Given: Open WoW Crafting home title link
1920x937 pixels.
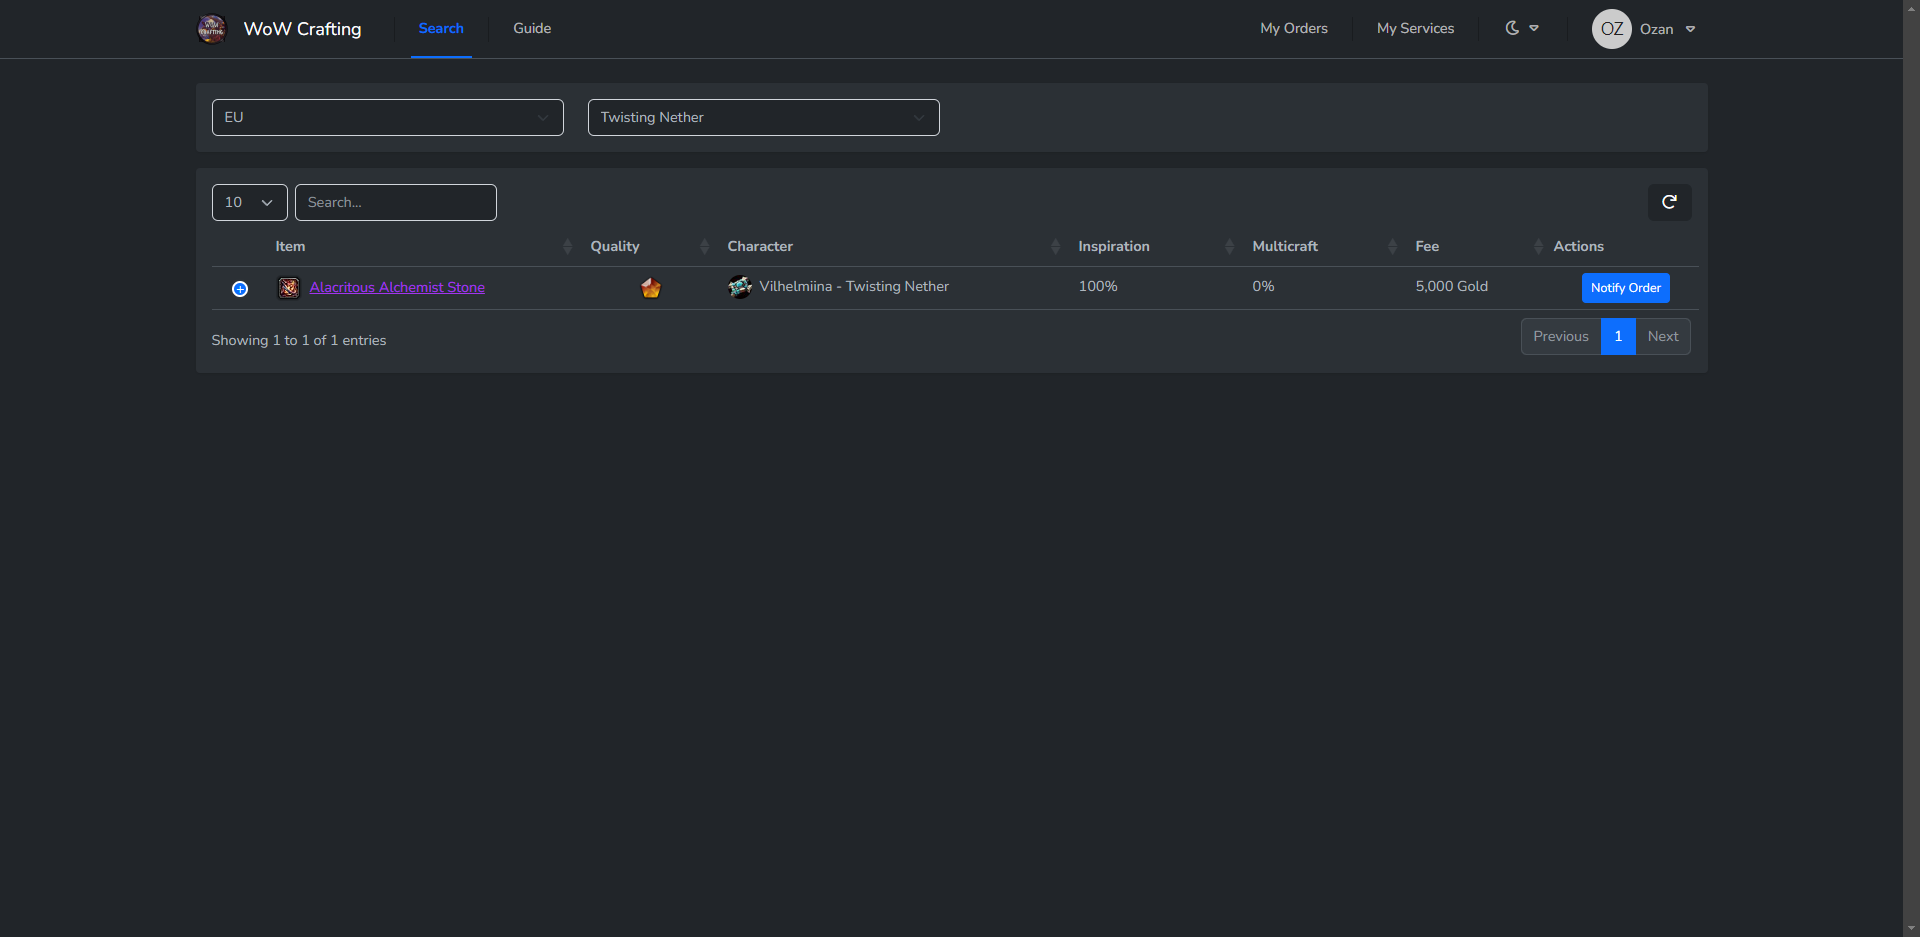Looking at the screenshot, I should pyautogui.click(x=302, y=29).
